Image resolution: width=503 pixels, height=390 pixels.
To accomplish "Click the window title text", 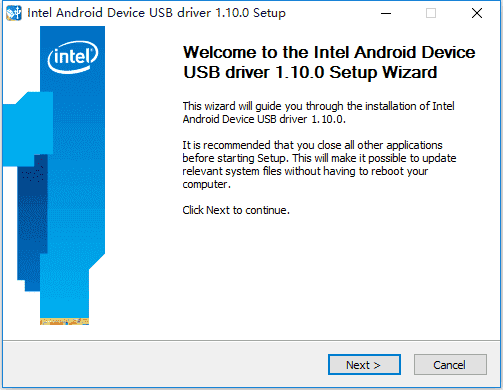I will click(x=156, y=13).
